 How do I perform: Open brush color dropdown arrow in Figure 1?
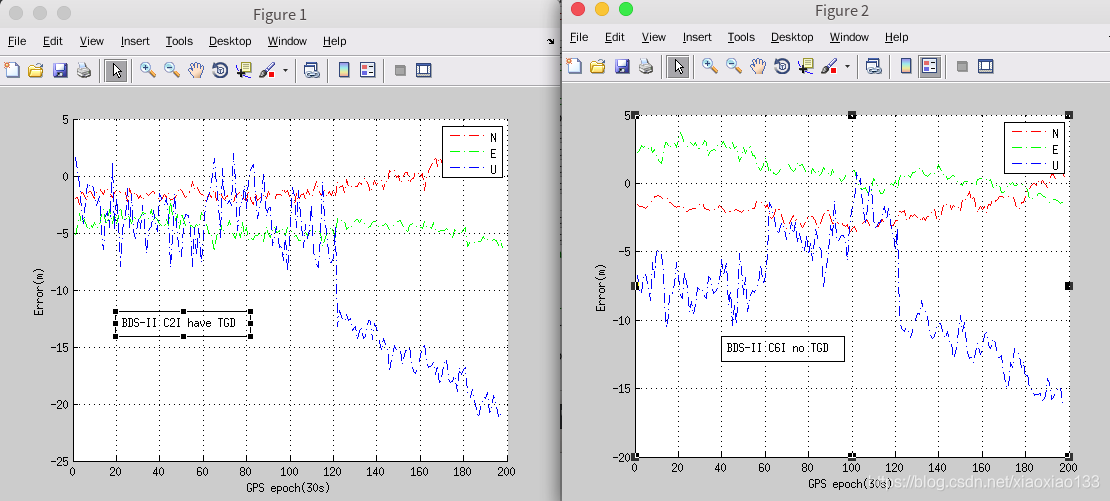pos(285,70)
